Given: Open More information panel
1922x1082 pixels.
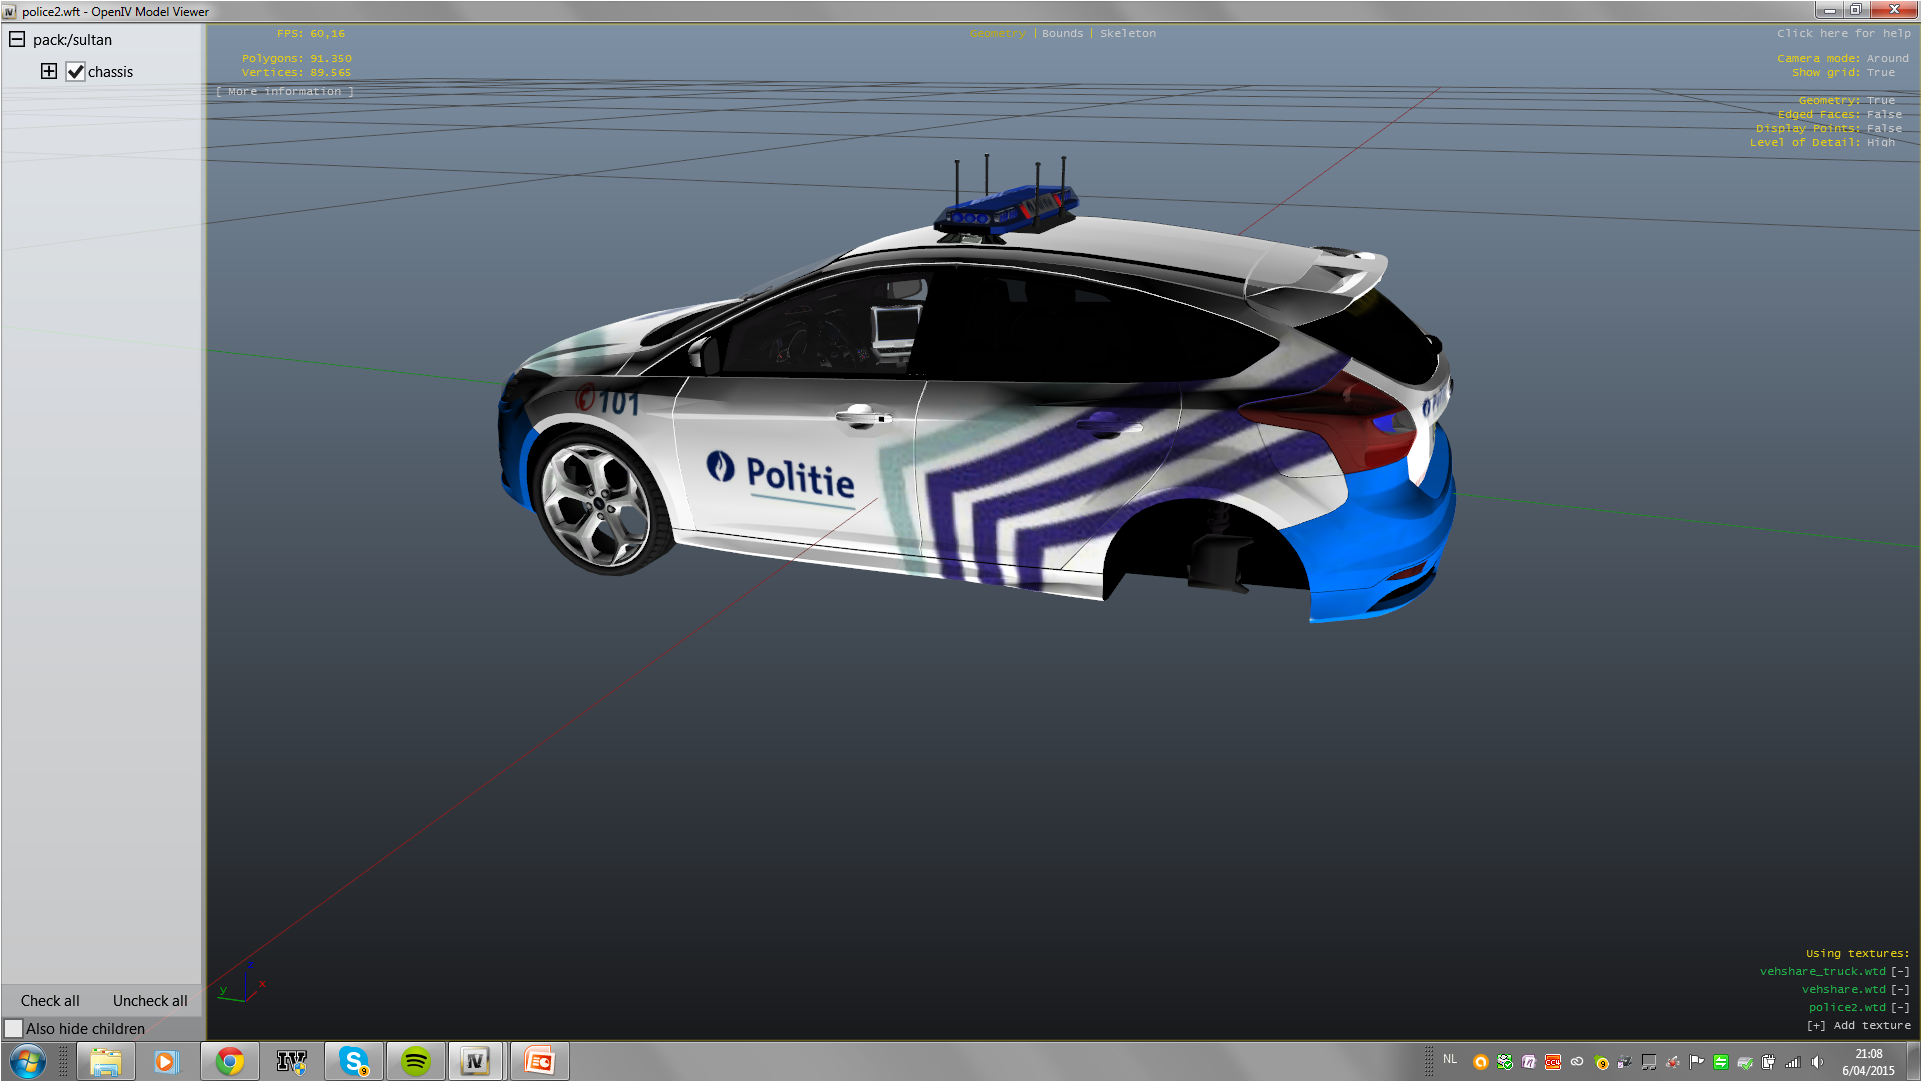Looking at the screenshot, I should 285,91.
